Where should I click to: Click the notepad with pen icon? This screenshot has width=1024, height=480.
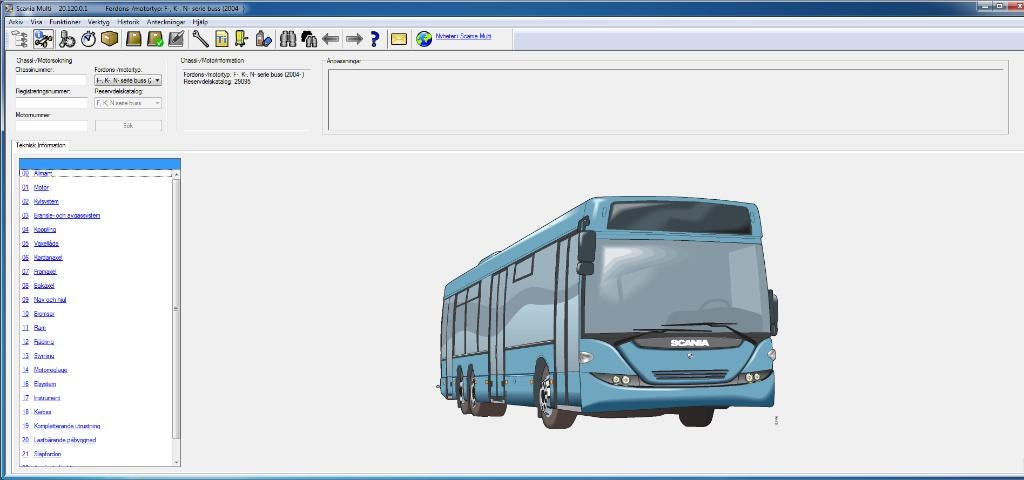coord(176,39)
